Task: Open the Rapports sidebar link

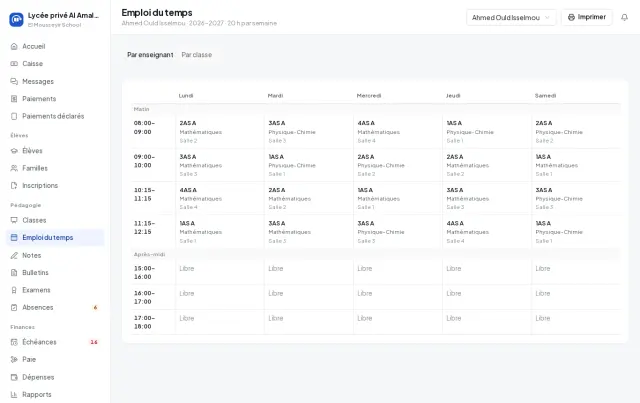Action: pos(55,394)
